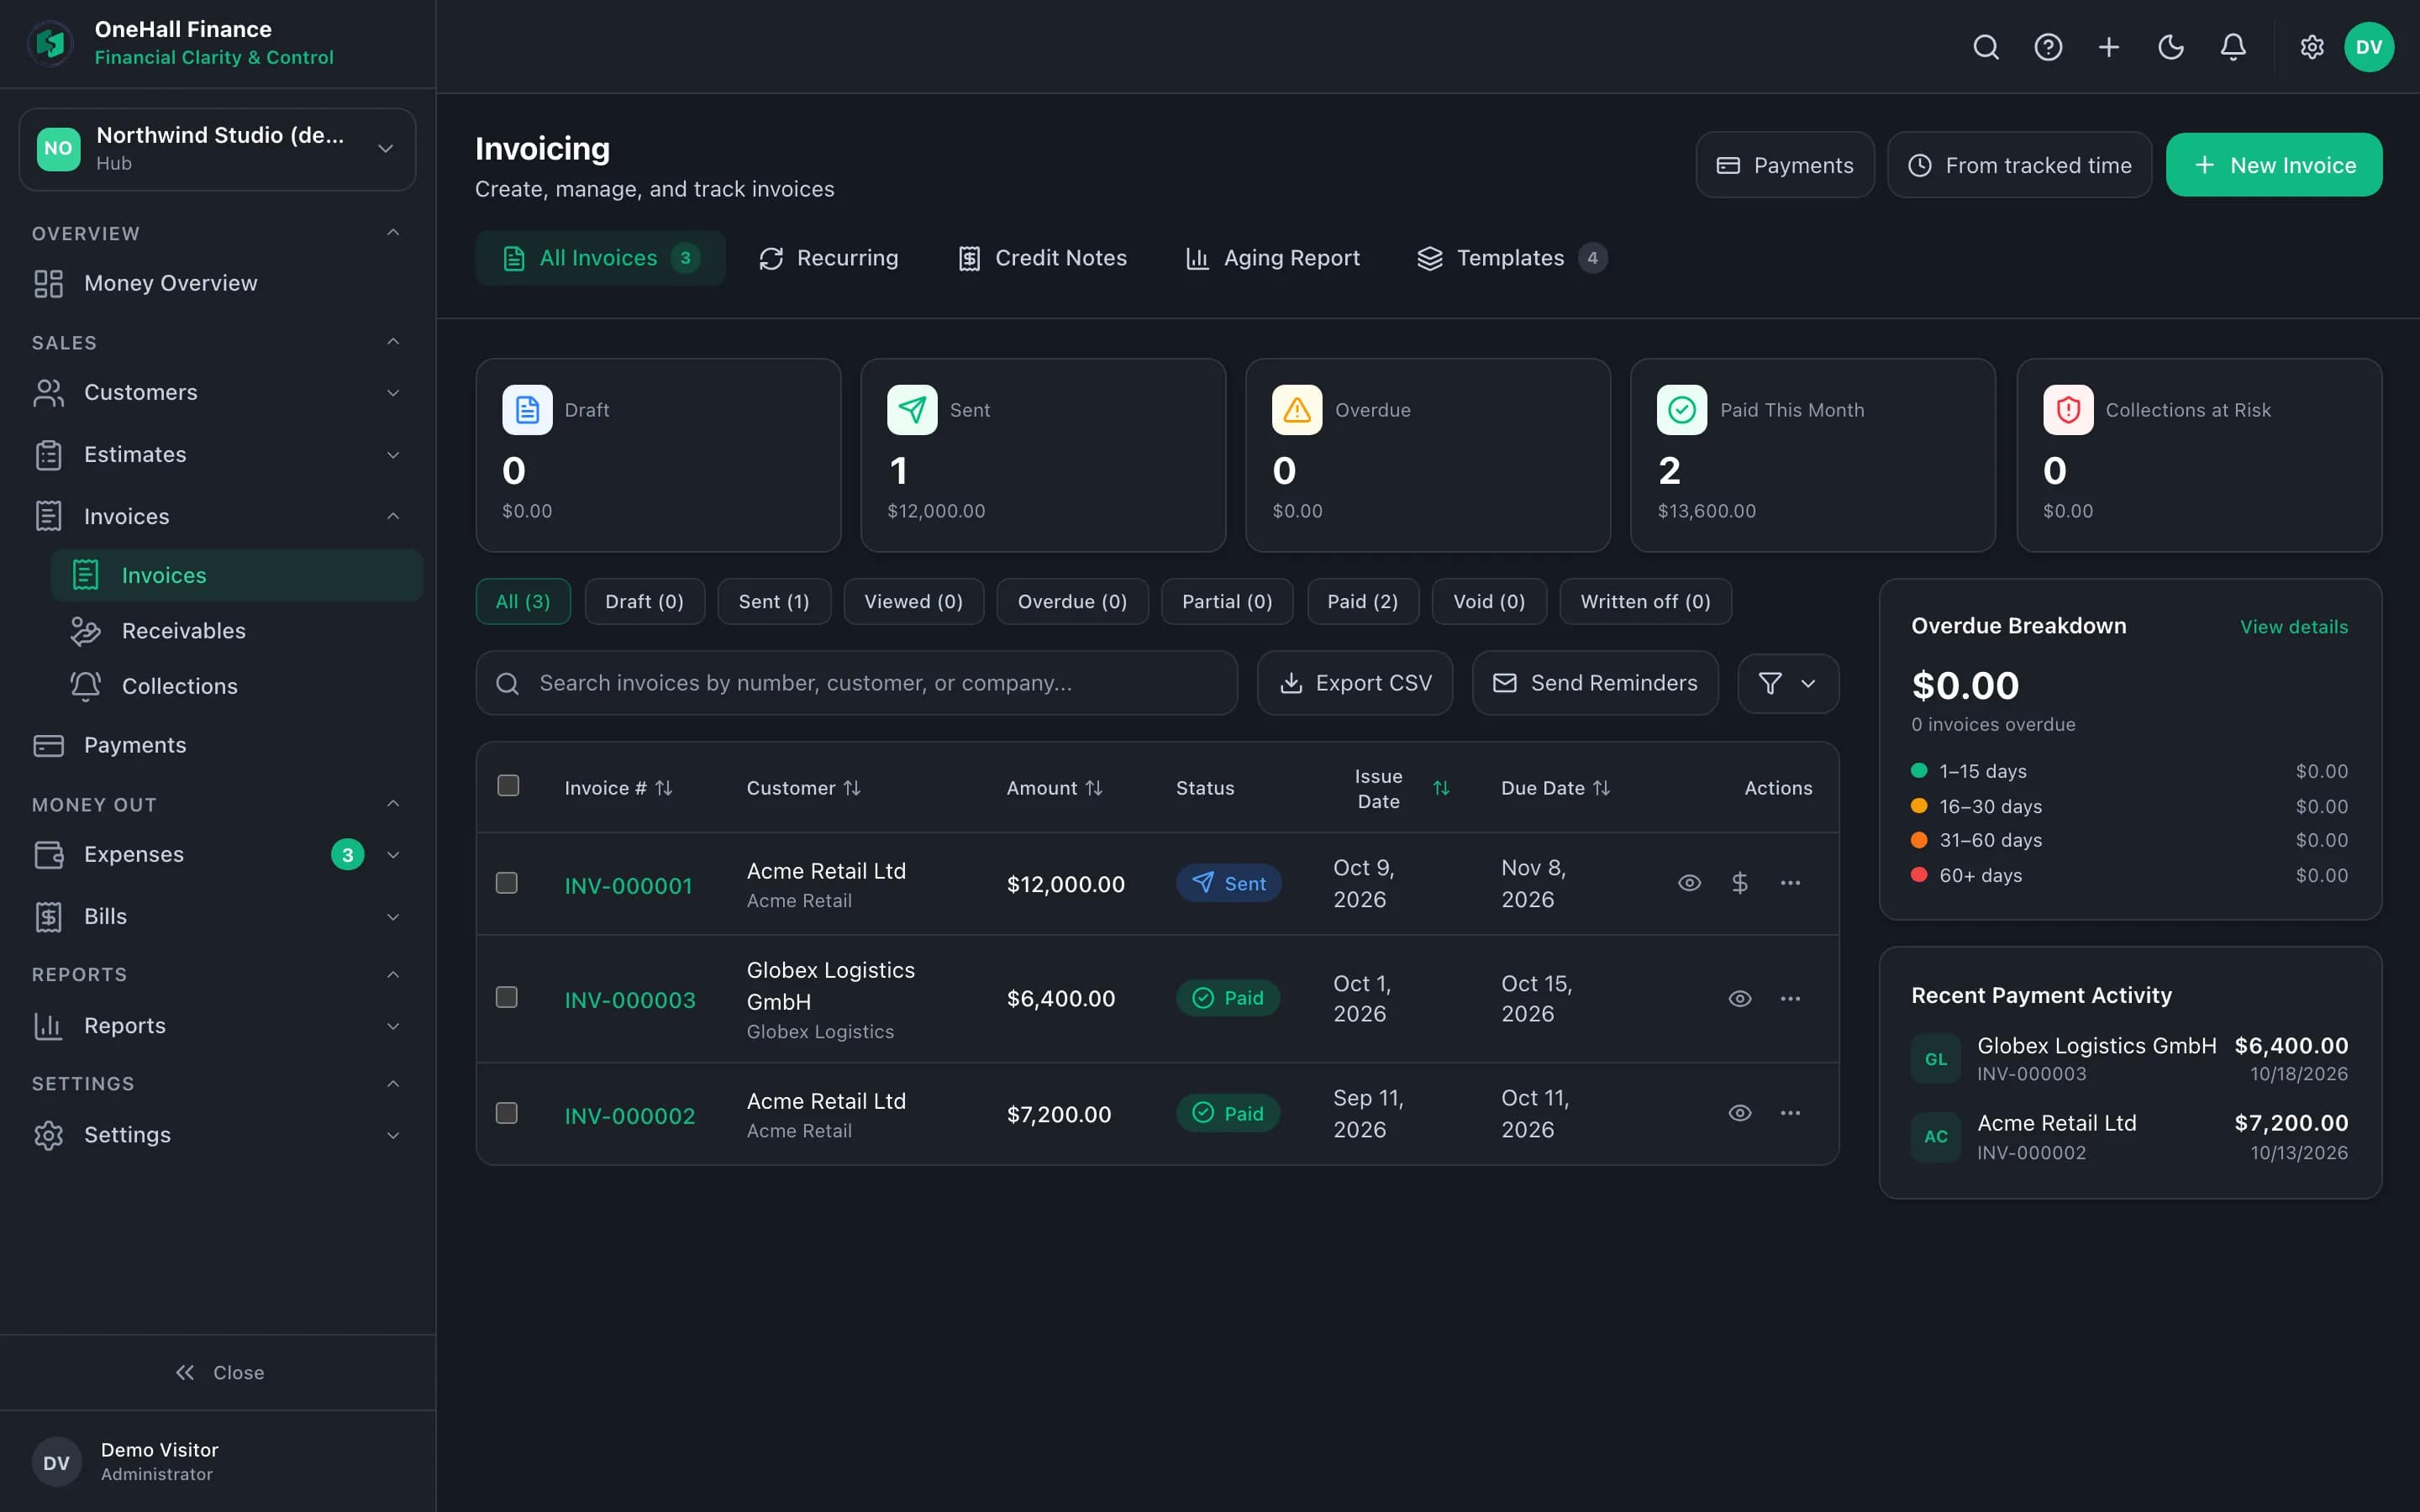Click the Sent summary card paper-plane icon
Screen dimensions: 2420x1512
tap(912, 410)
